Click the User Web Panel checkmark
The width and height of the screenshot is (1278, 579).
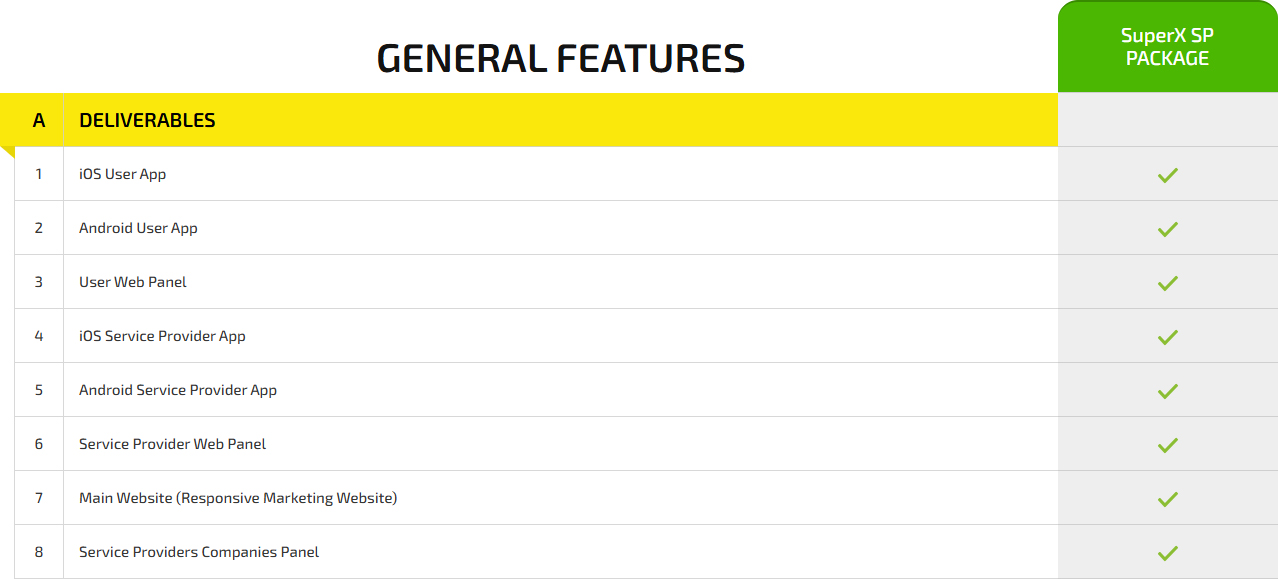[1167, 283]
